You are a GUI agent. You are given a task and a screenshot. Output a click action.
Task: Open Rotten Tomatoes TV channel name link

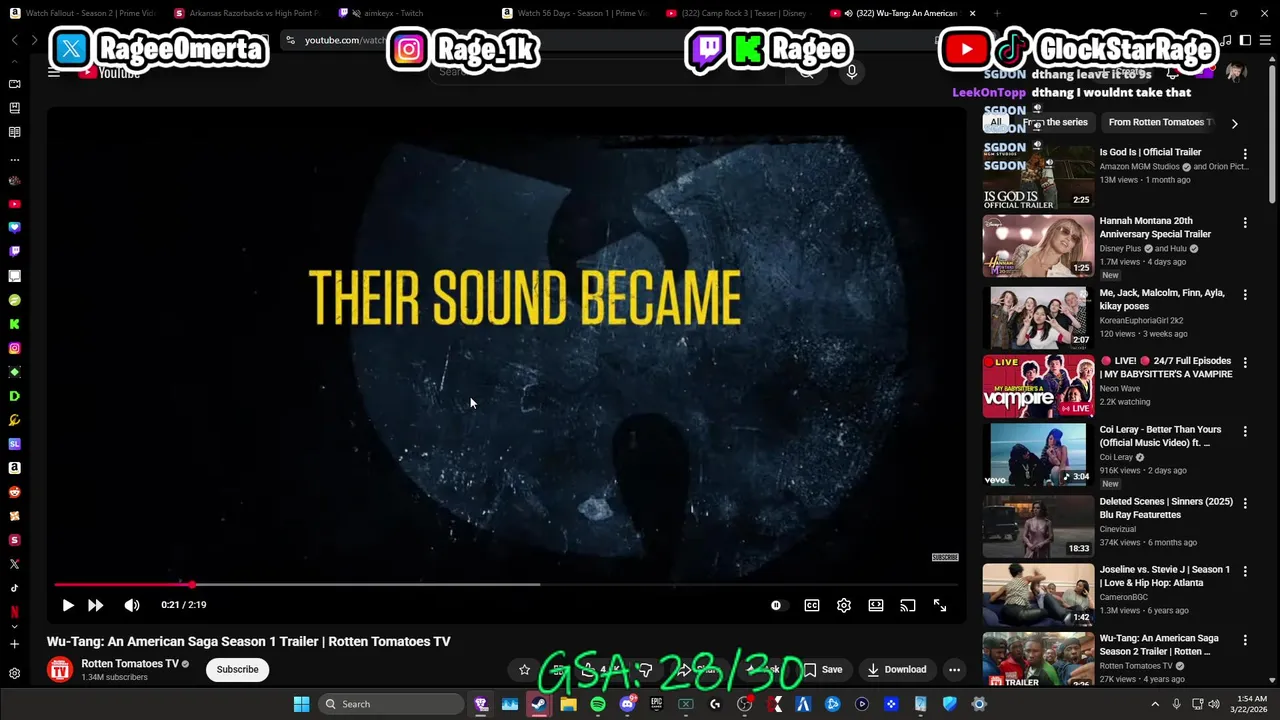click(x=130, y=663)
